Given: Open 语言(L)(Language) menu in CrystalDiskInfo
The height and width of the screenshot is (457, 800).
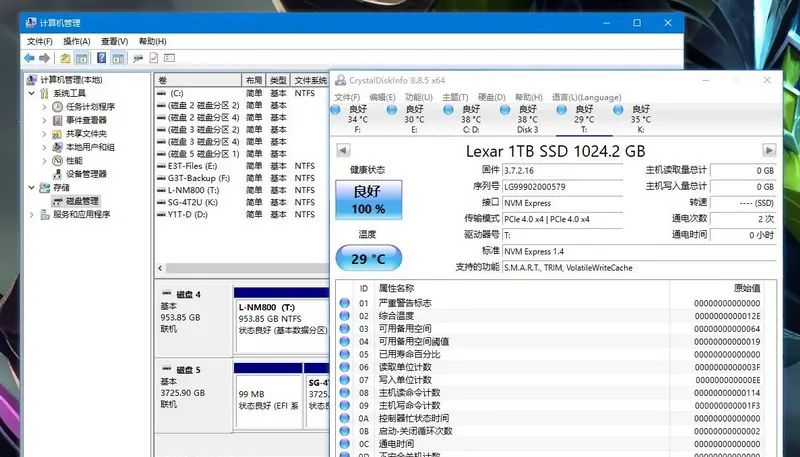Looking at the screenshot, I should click(587, 97).
